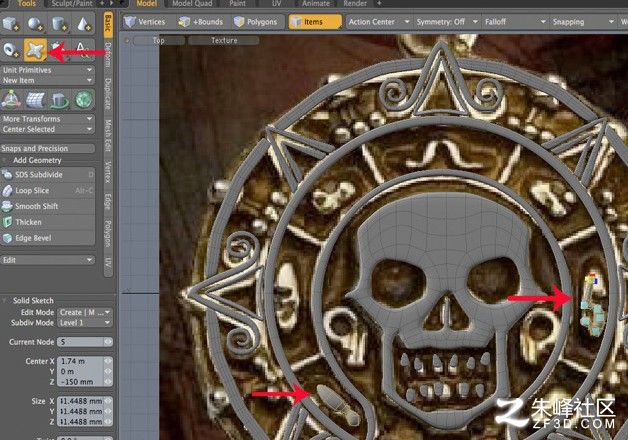This screenshot has width=628, height=440.
Task: Switch to the Tools tab
Action: tap(27, 4)
